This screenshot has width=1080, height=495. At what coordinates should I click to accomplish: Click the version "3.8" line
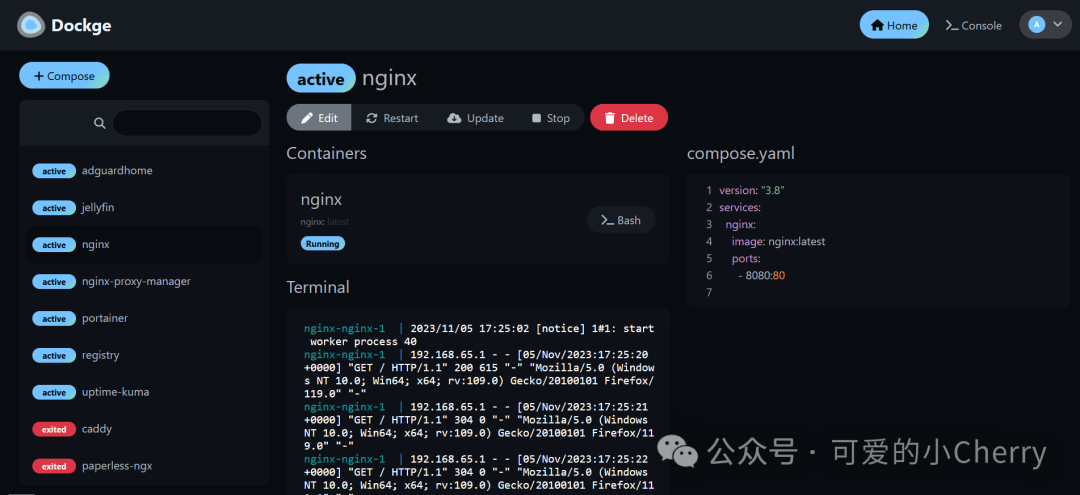(751, 190)
